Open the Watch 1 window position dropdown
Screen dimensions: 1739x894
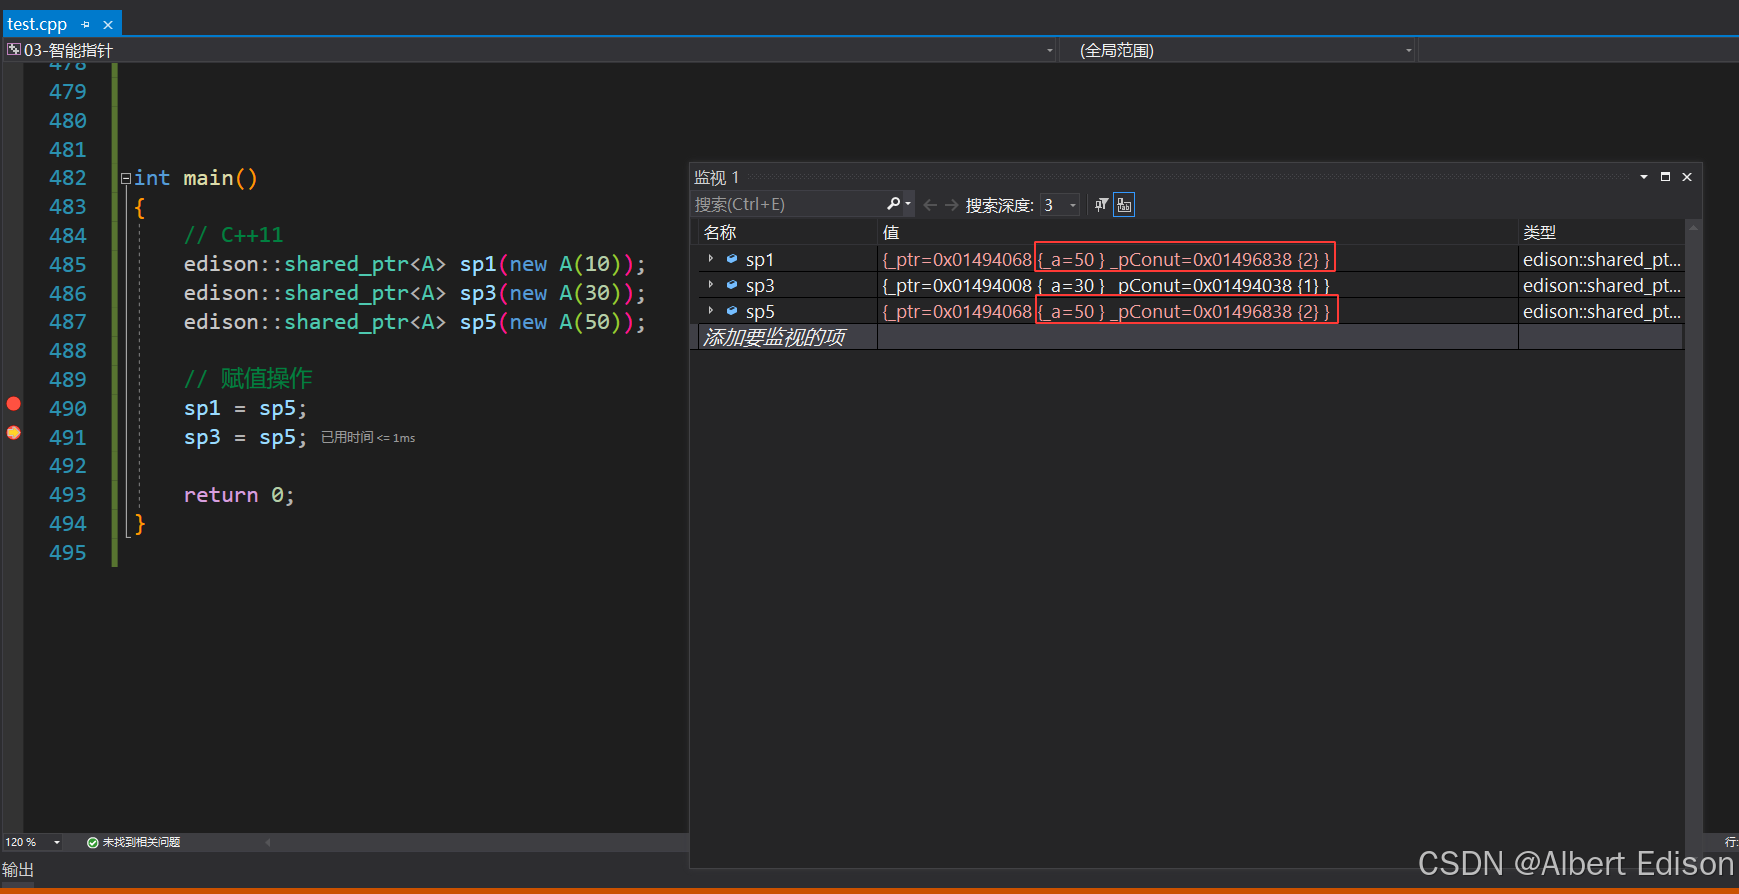tap(1644, 177)
